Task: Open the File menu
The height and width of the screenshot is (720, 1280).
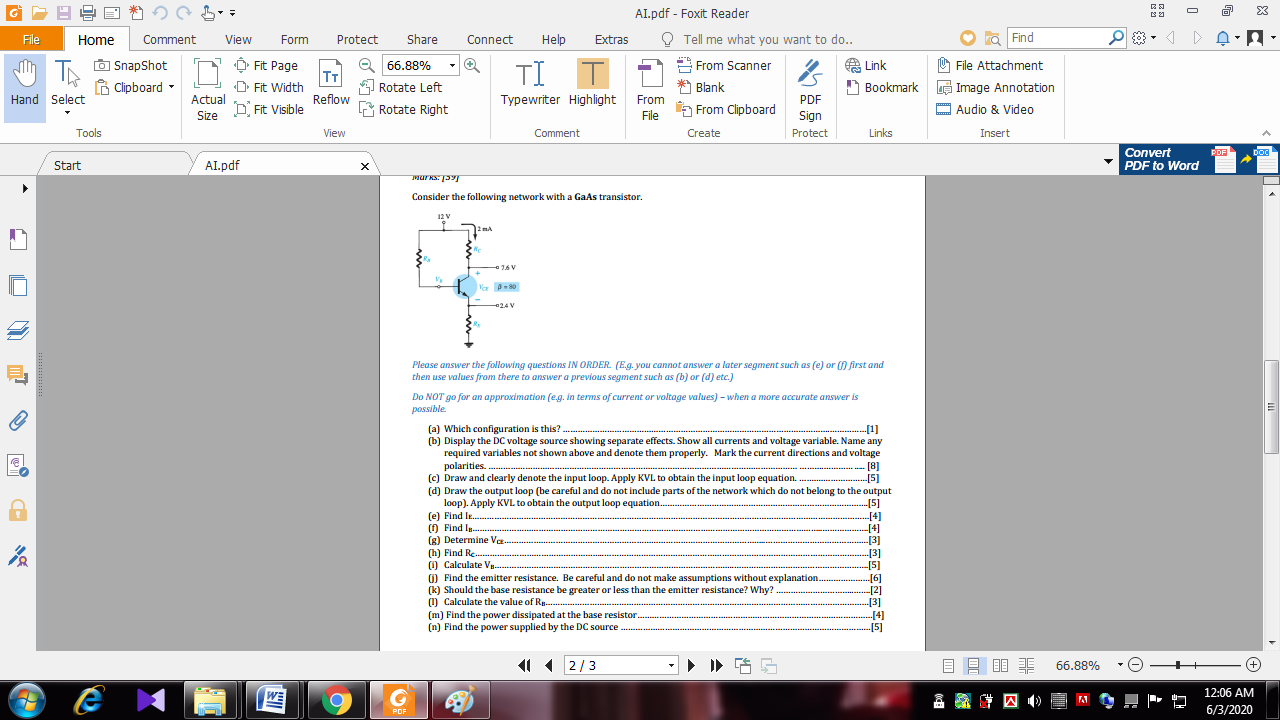Action: (31, 39)
